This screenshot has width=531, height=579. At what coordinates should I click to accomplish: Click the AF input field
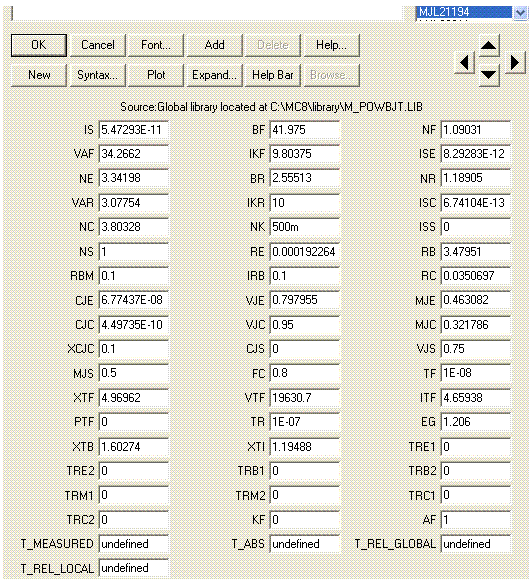[x=476, y=520]
